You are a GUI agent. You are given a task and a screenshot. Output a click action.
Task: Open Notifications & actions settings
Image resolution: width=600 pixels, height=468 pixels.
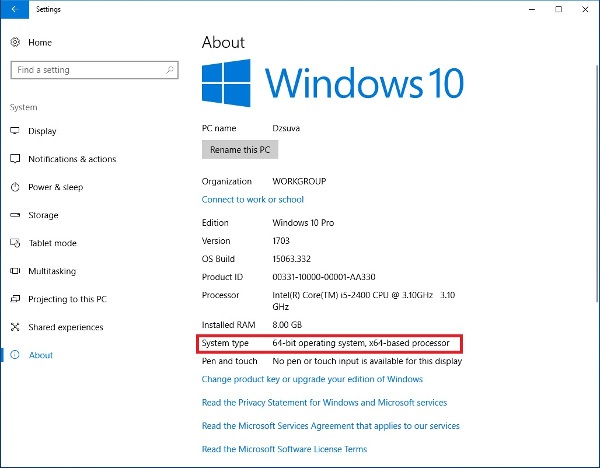72,159
